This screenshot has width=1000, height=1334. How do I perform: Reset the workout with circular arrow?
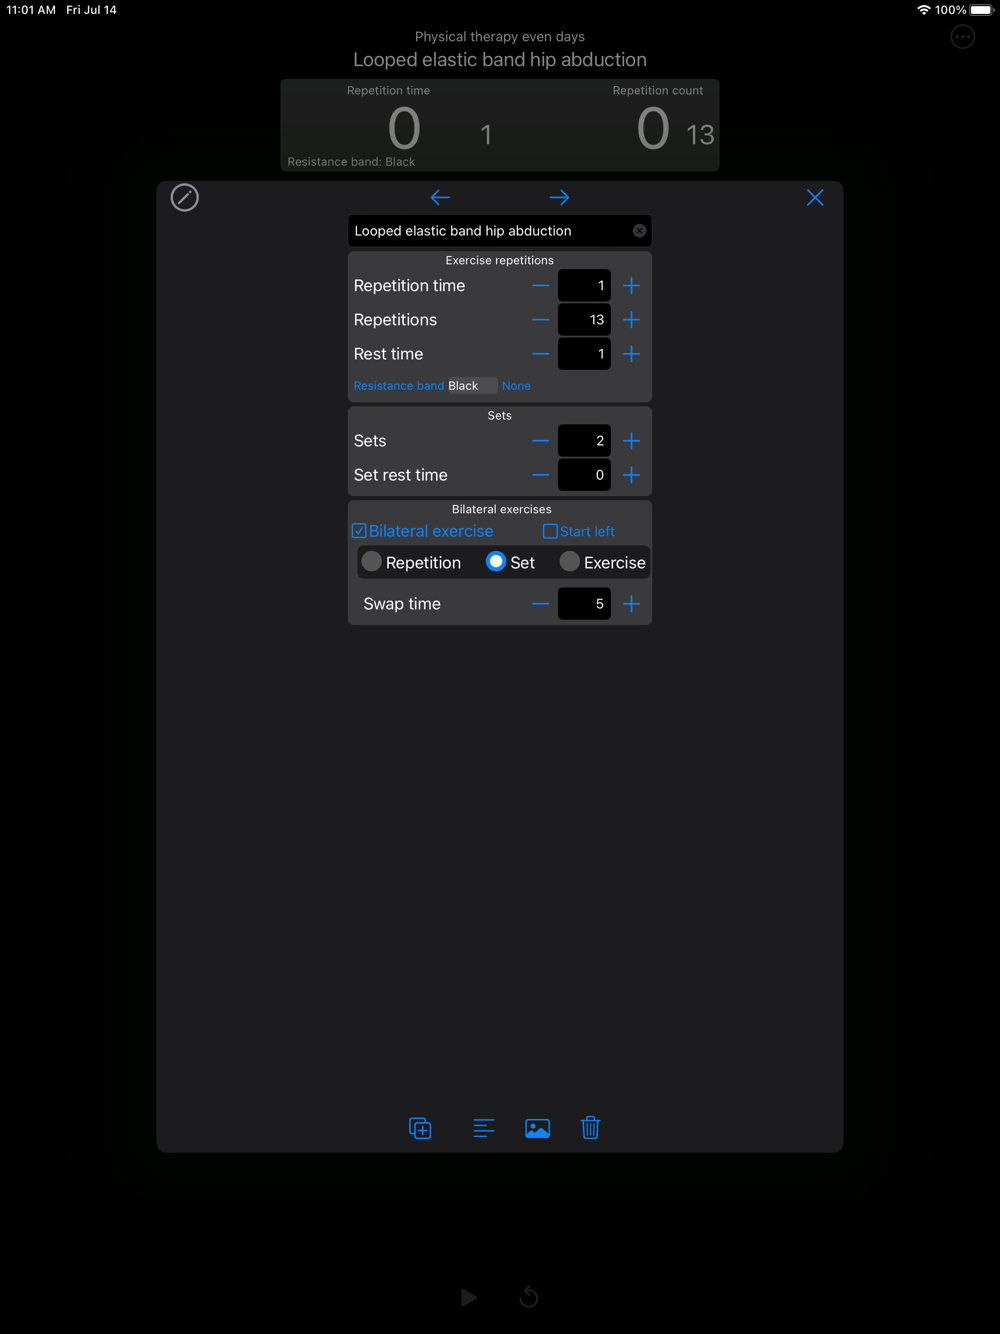click(529, 1297)
